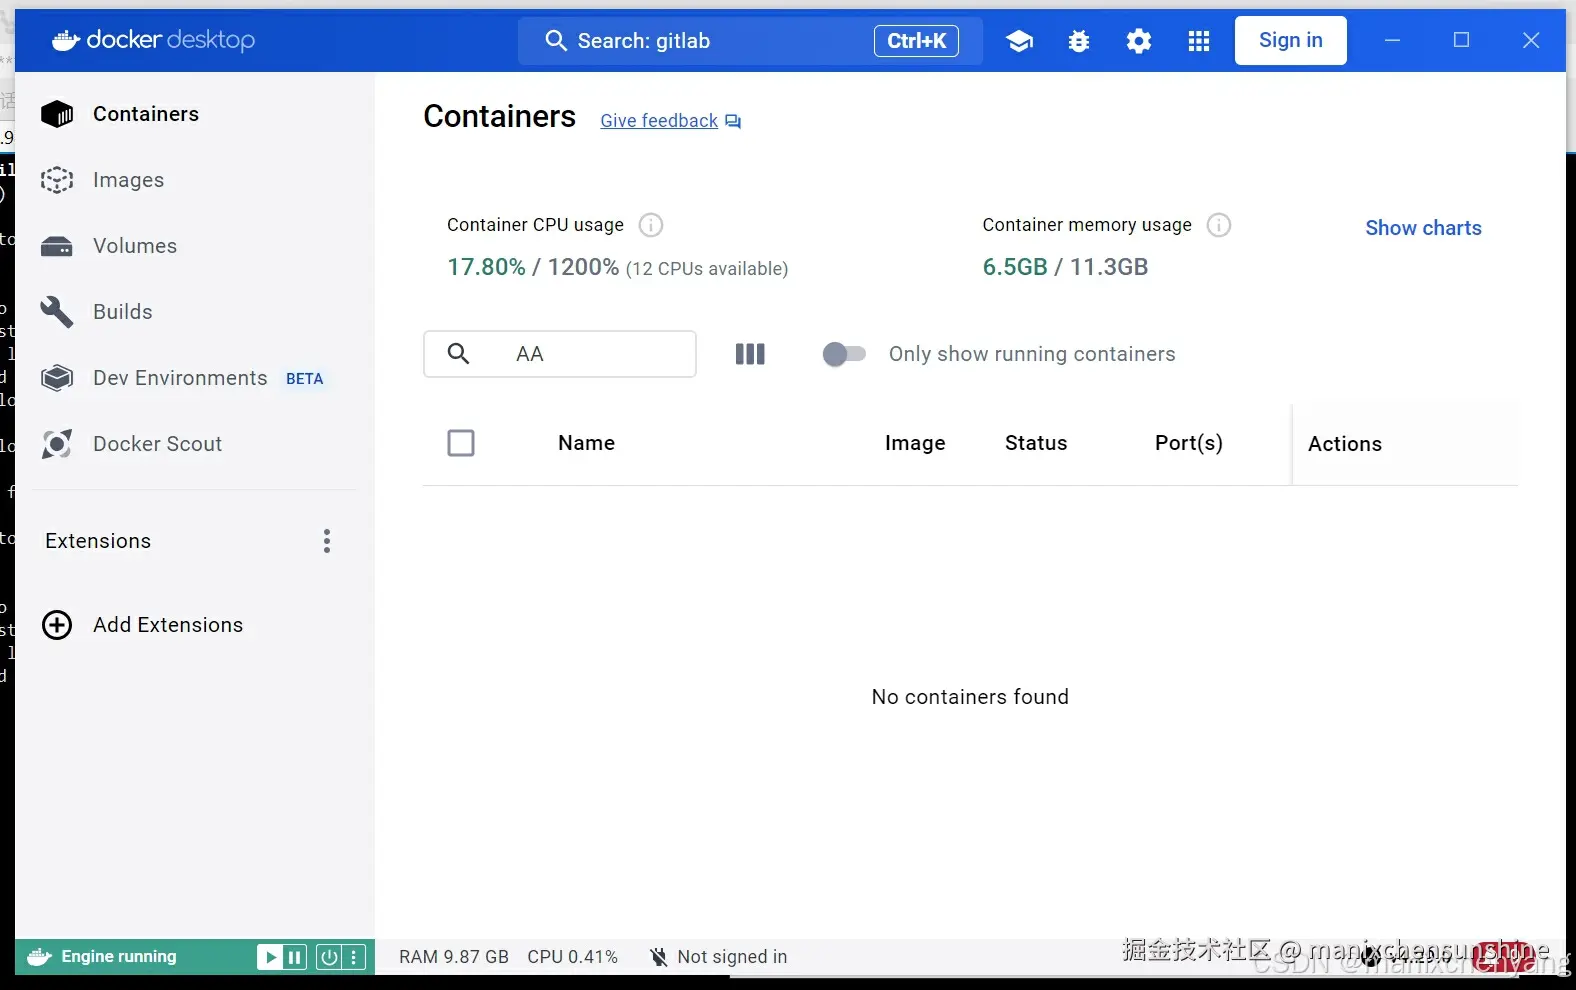
Task: Click the Containers sidebar icon
Action: [57, 114]
